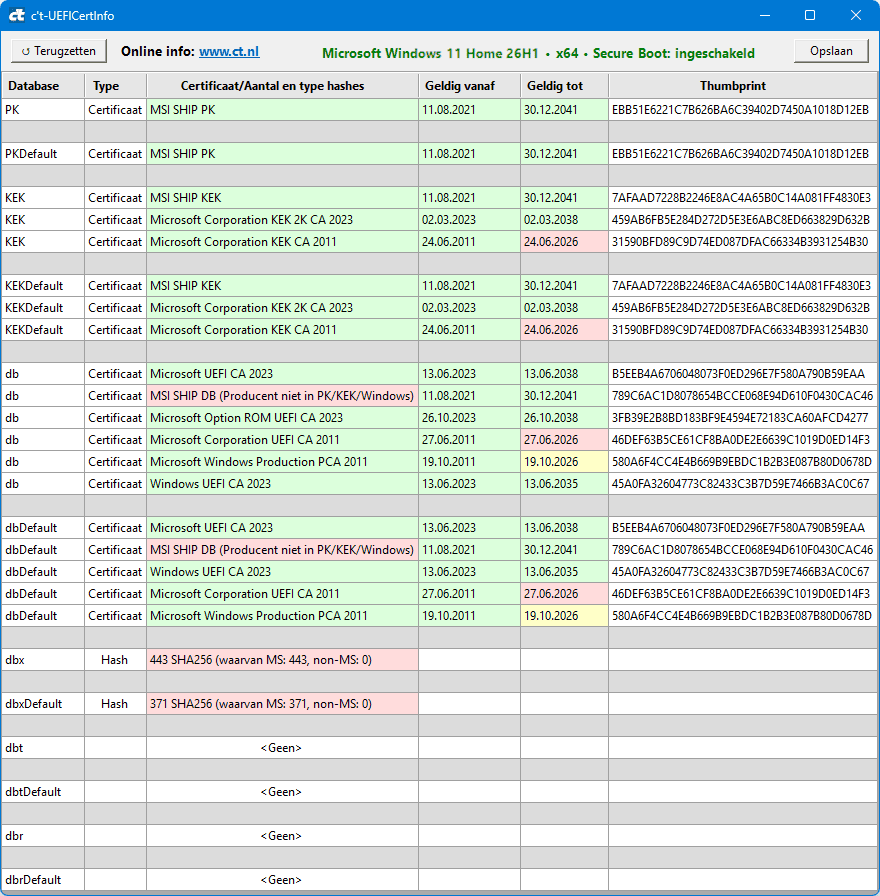This screenshot has width=880, height=896.
Task: Click thumbprint 45A0FA32... in the dbDefault row
Action: pyautogui.click(x=743, y=572)
